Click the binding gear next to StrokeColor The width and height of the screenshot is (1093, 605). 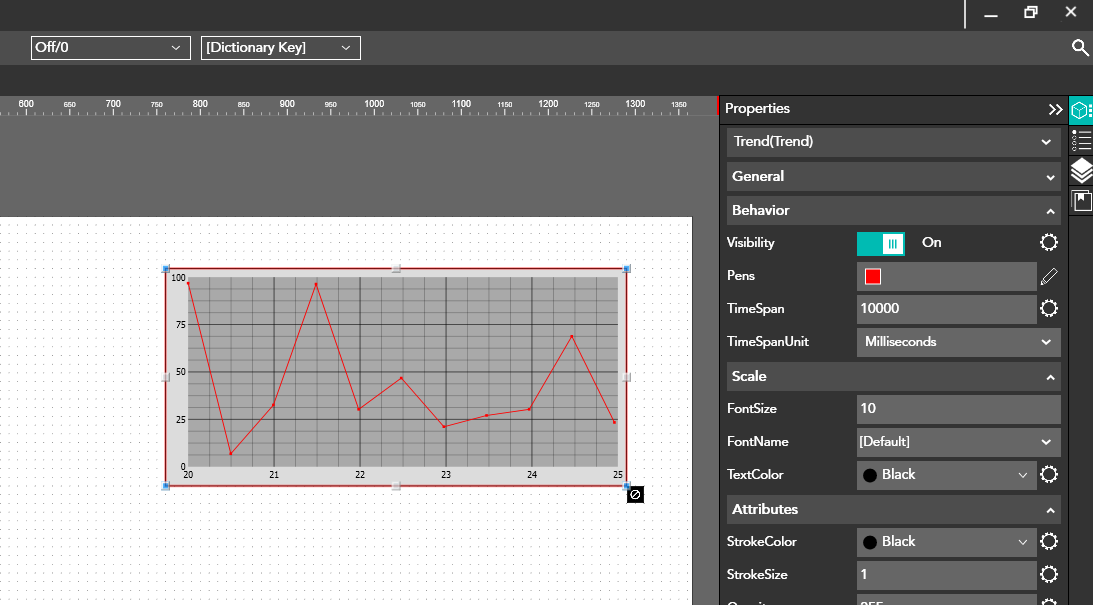point(1048,542)
